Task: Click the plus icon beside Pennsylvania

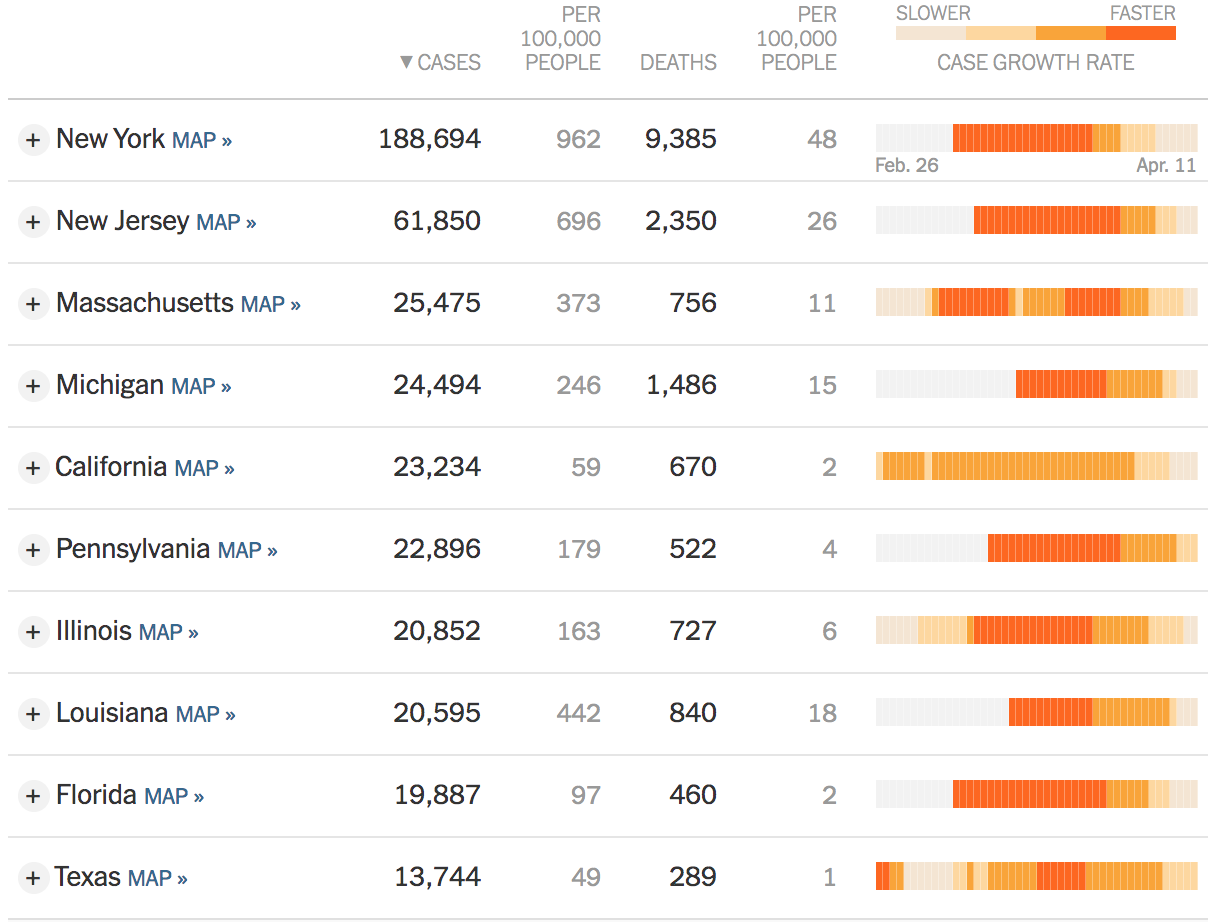Action: click(x=33, y=550)
